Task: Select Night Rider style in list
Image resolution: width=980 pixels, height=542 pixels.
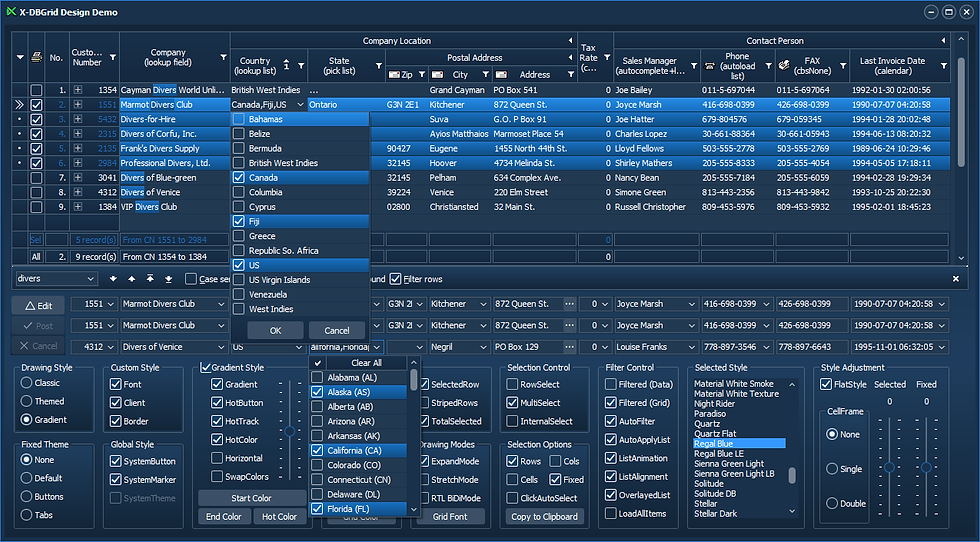Action: pyautogui.click(x=714, y=404)
